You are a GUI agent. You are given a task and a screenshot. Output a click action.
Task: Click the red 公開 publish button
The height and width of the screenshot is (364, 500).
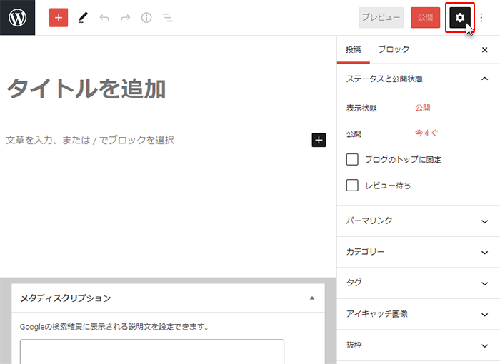(x=425, y=18)
